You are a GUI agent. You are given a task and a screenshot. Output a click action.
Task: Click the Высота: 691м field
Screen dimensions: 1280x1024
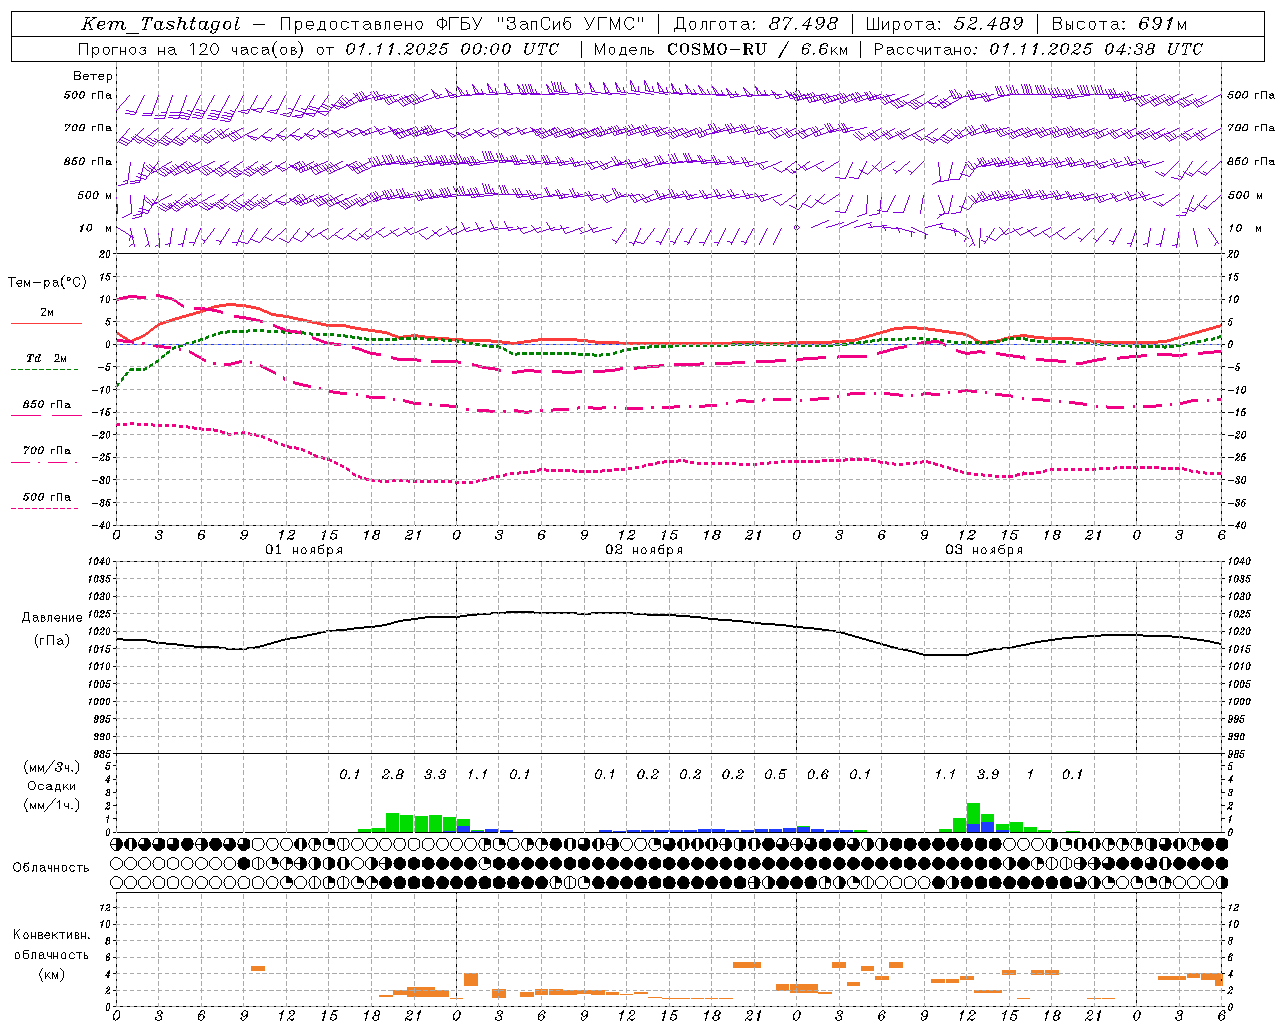tap(1118, 24)
